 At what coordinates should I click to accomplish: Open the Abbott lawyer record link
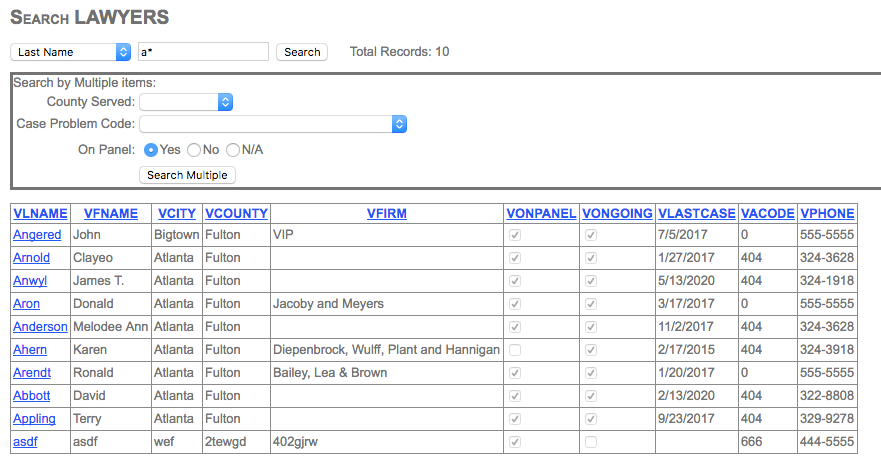point(31,395)
